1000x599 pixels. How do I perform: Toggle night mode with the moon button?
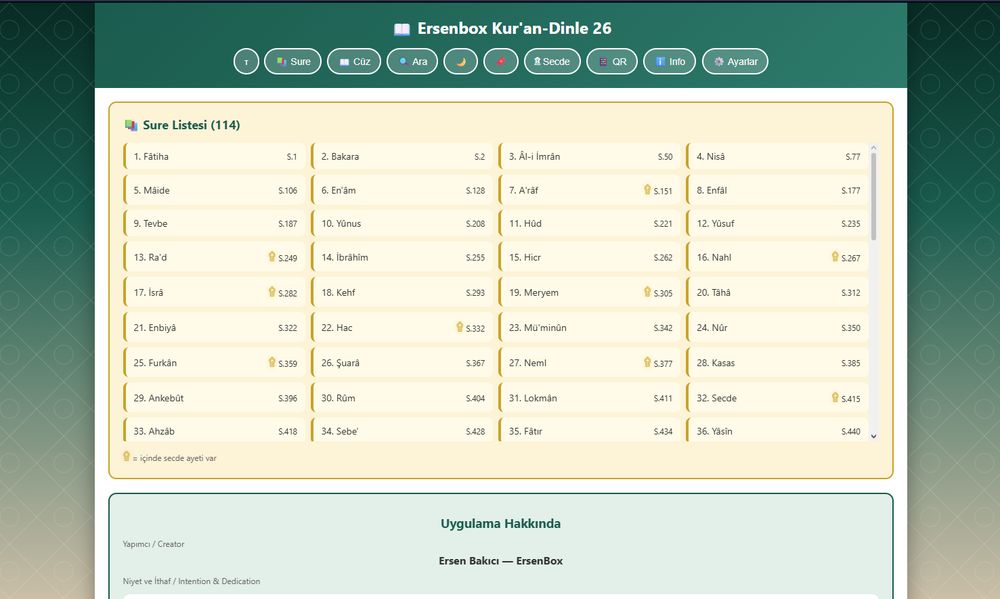[460, 62]
